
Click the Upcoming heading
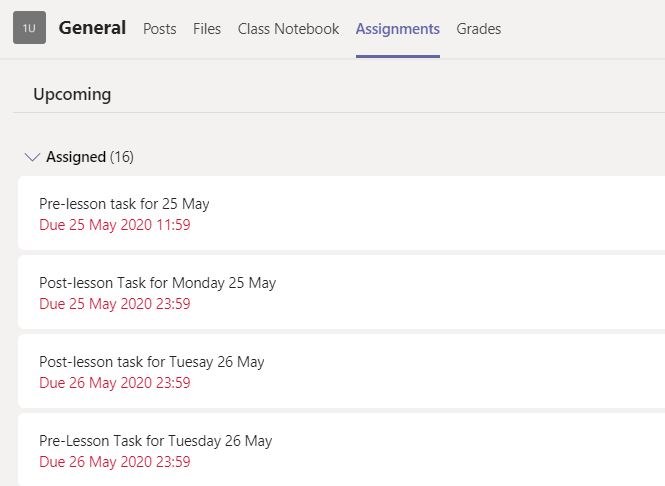coord(72,94)
